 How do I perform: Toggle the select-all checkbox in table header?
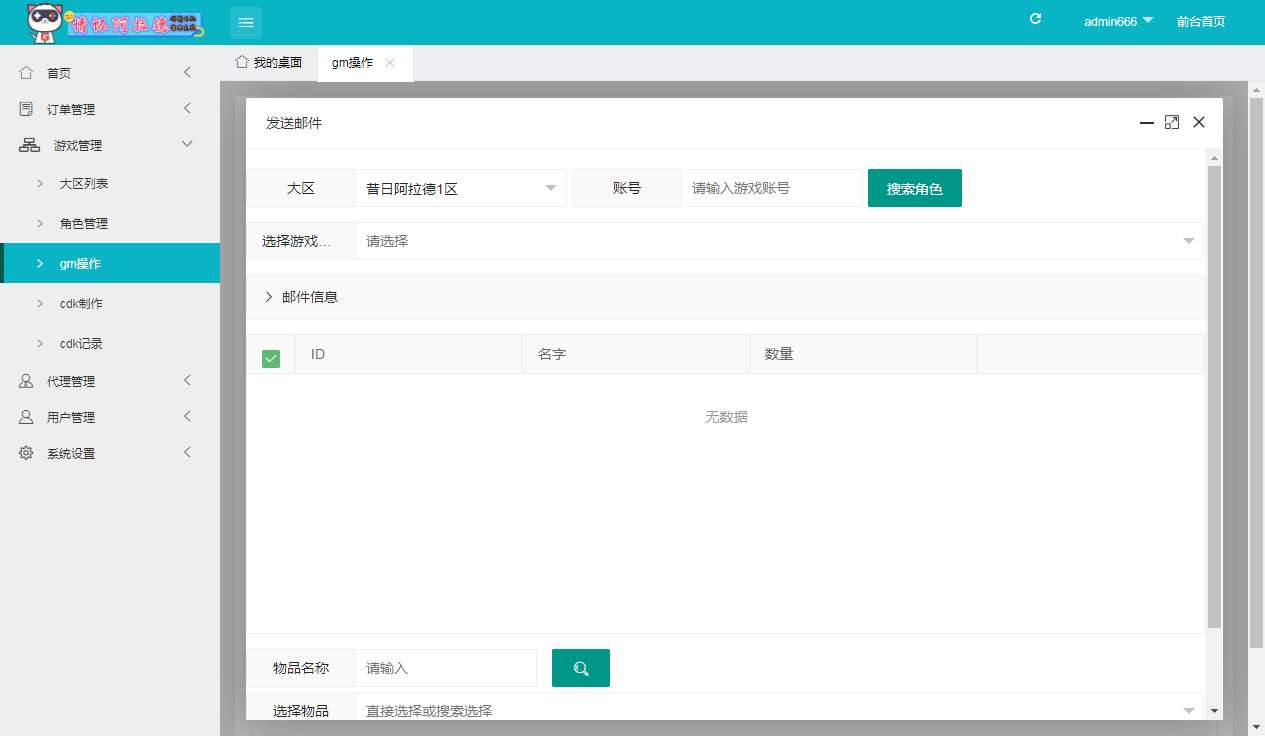271,358
